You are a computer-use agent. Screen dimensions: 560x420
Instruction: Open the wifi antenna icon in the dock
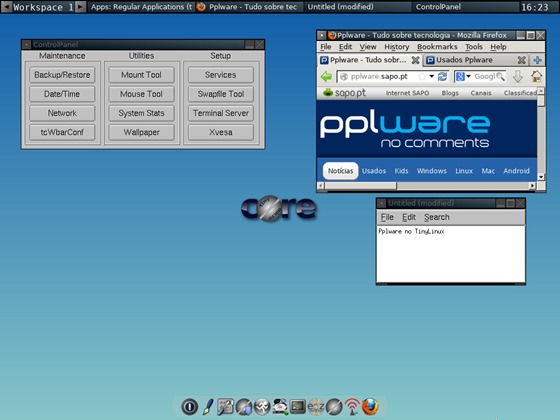coord(352,406)
